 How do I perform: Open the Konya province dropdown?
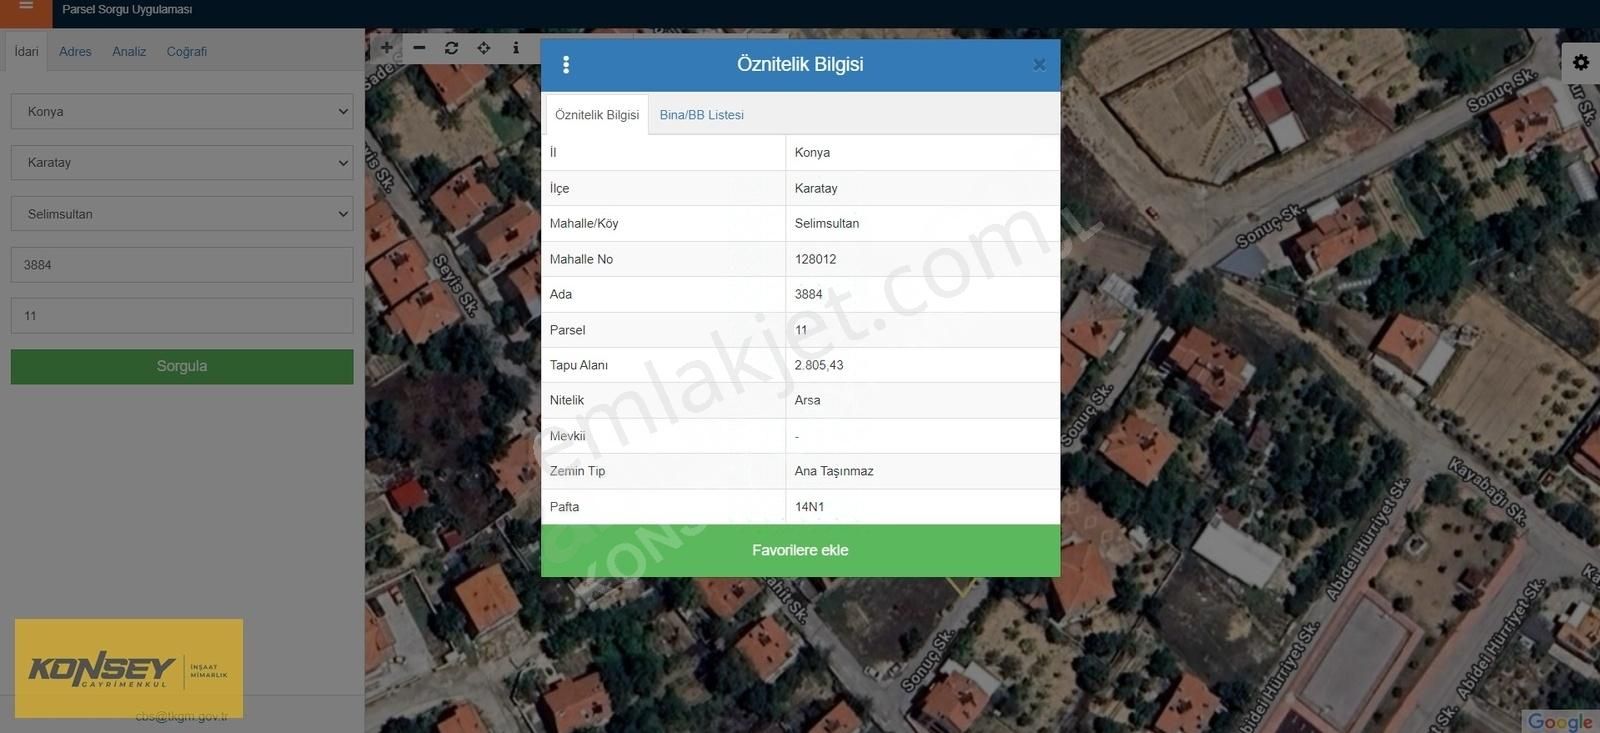pos(182,111)
